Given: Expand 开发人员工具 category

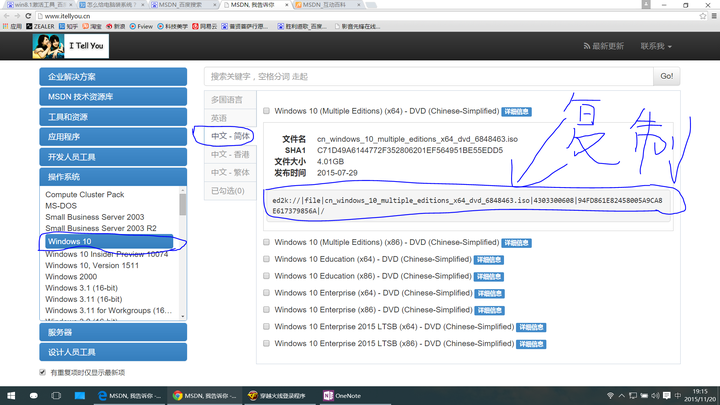Looking at the screenshot, I should [x=113, y=157].
